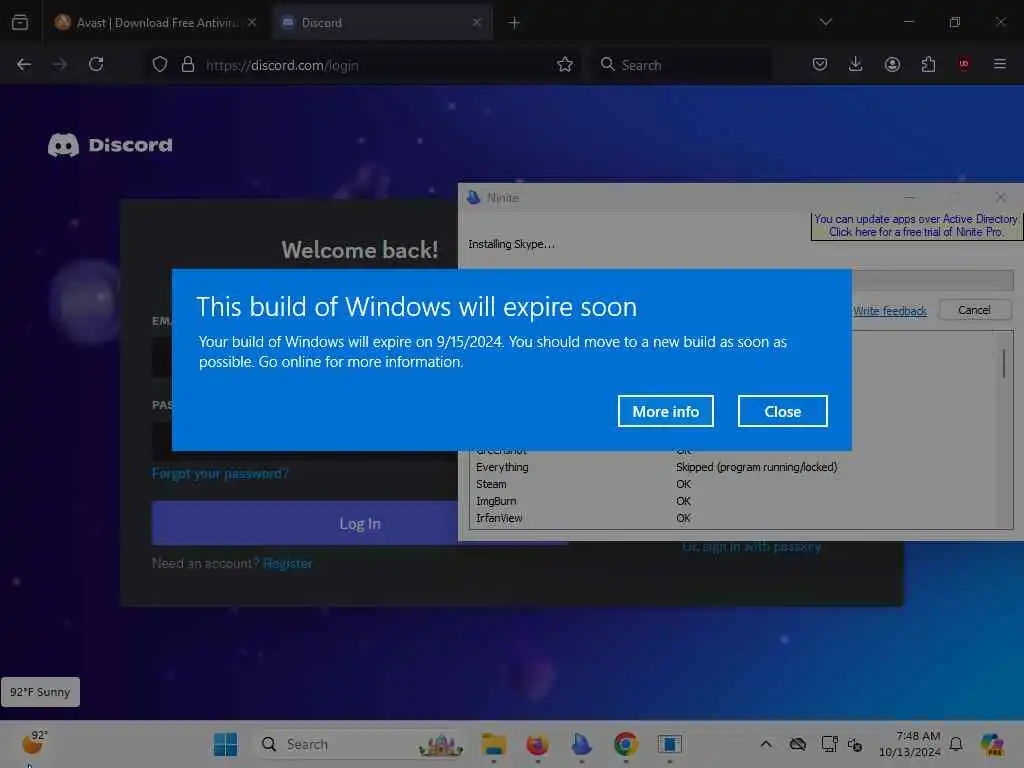Open the blue window app on the taskbar
The width and height of the screenshot is (1024, 768).
point(669,744)
